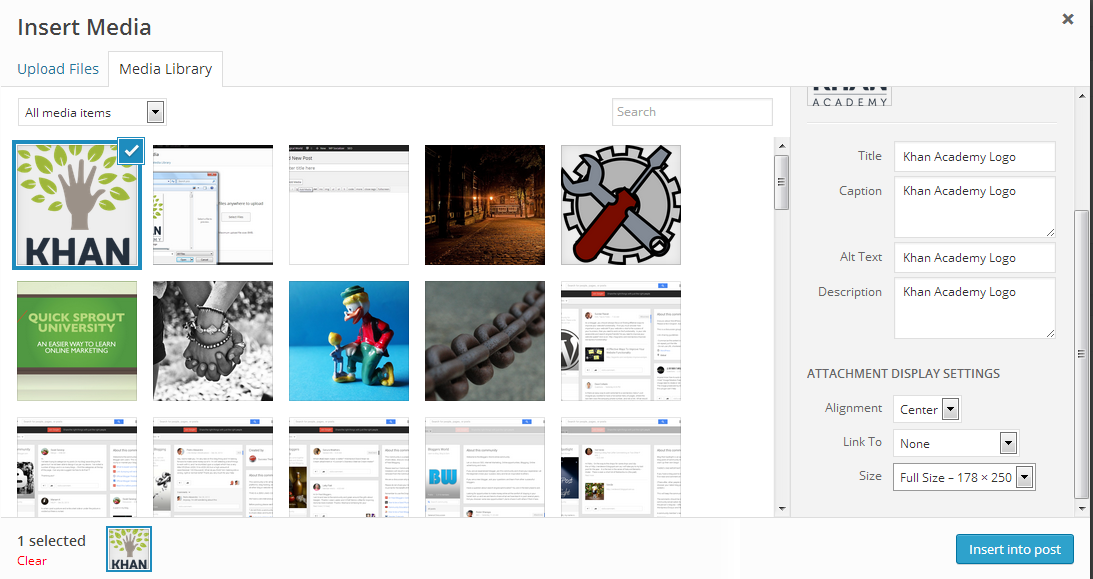Open the Alignment dropdown set to Center
Viewport: 1093px width, 579px height.
[927, 409]
